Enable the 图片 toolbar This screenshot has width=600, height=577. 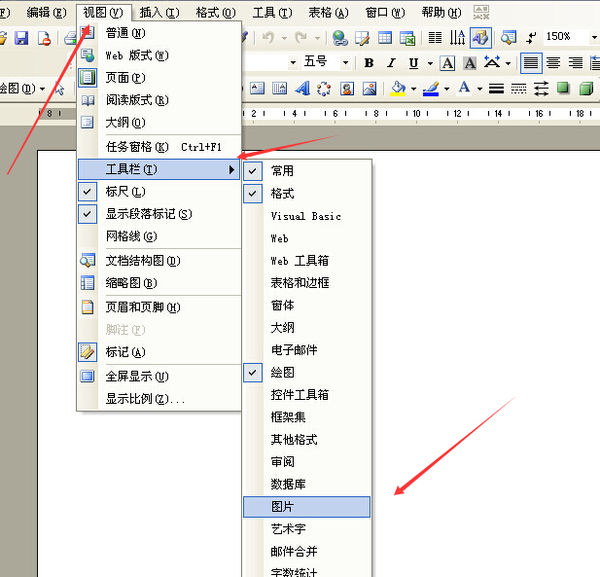click(x=307, y=507)
